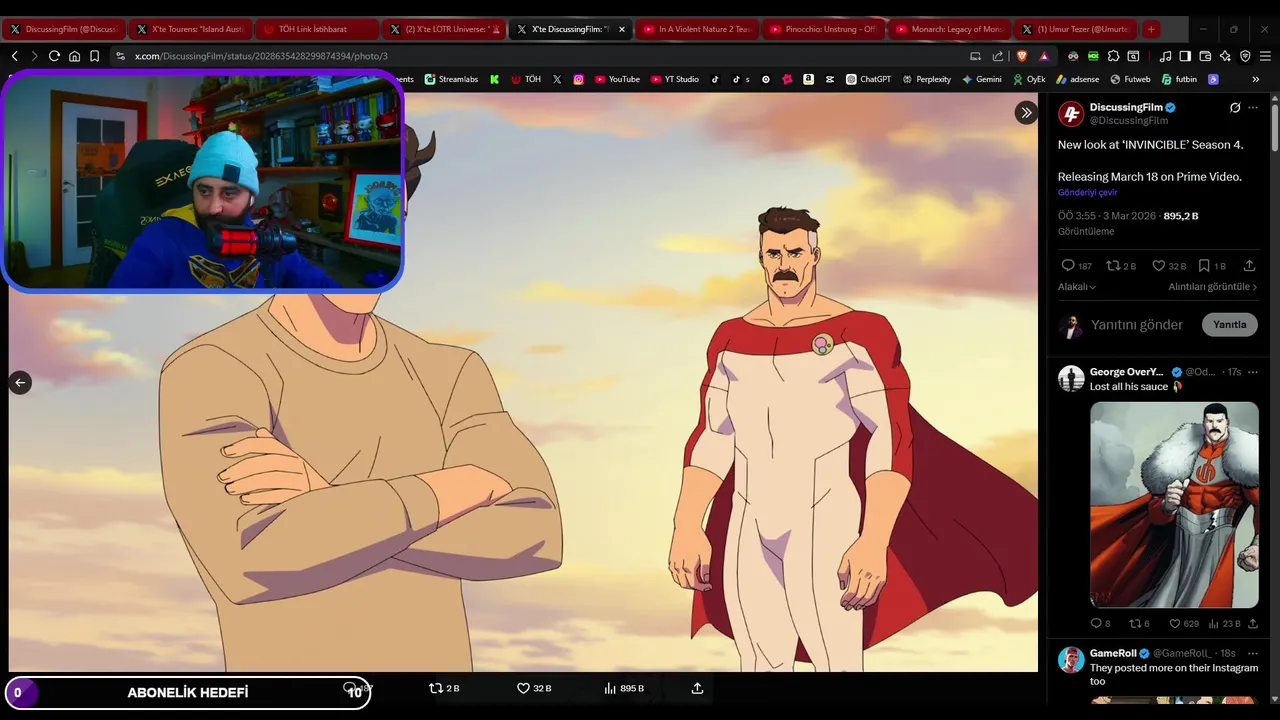Open the YT Studio bookmark
The width and height of the screenshot is (1280, 720).
[675, 79]
